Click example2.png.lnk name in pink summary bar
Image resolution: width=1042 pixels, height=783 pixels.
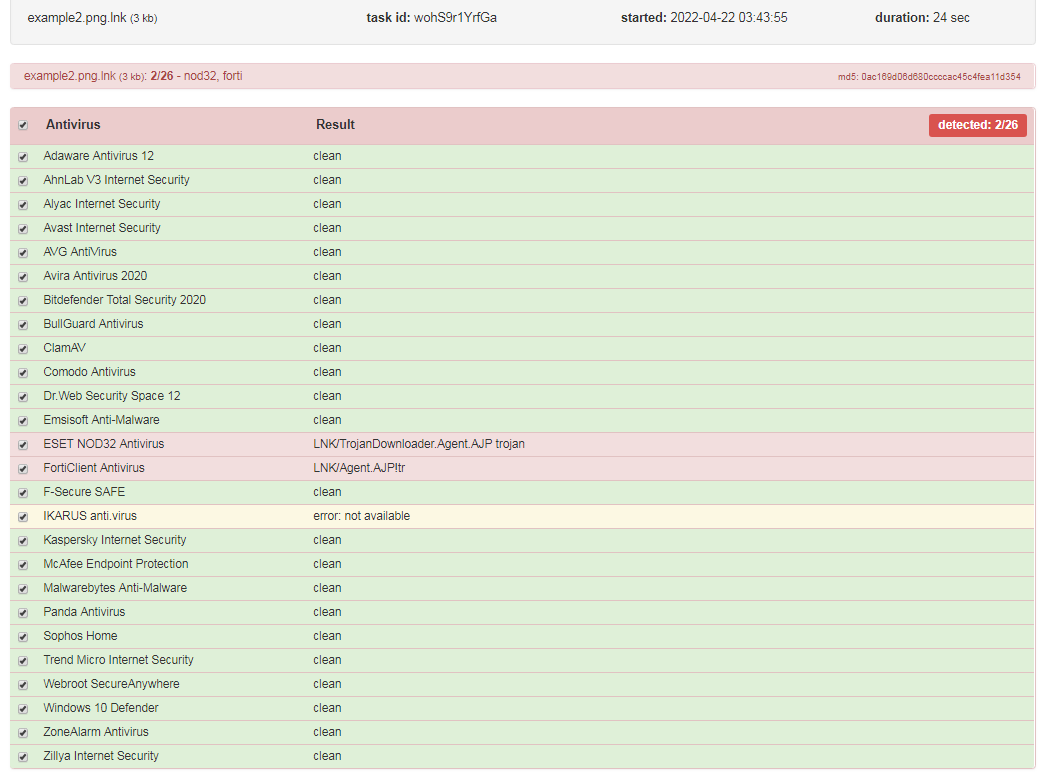pos(70,76)
